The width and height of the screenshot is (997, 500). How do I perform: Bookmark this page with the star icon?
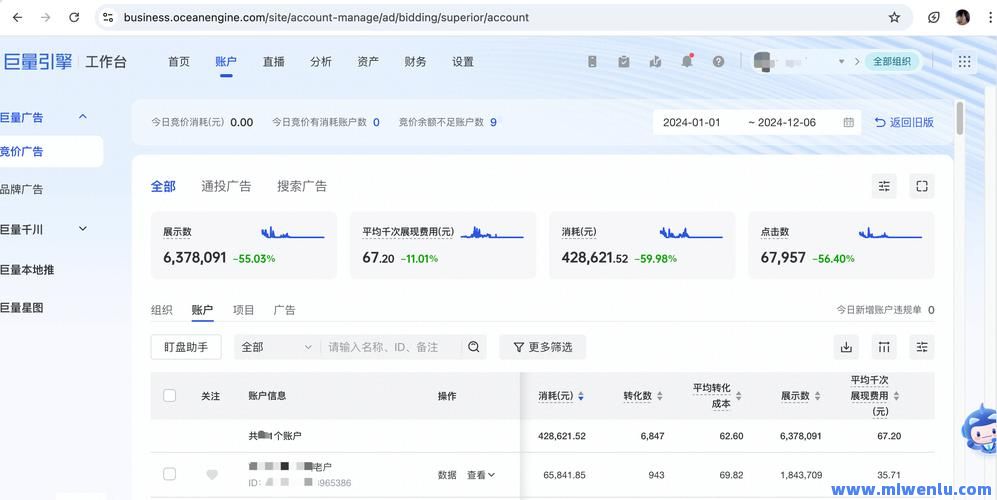coord(894,17)
